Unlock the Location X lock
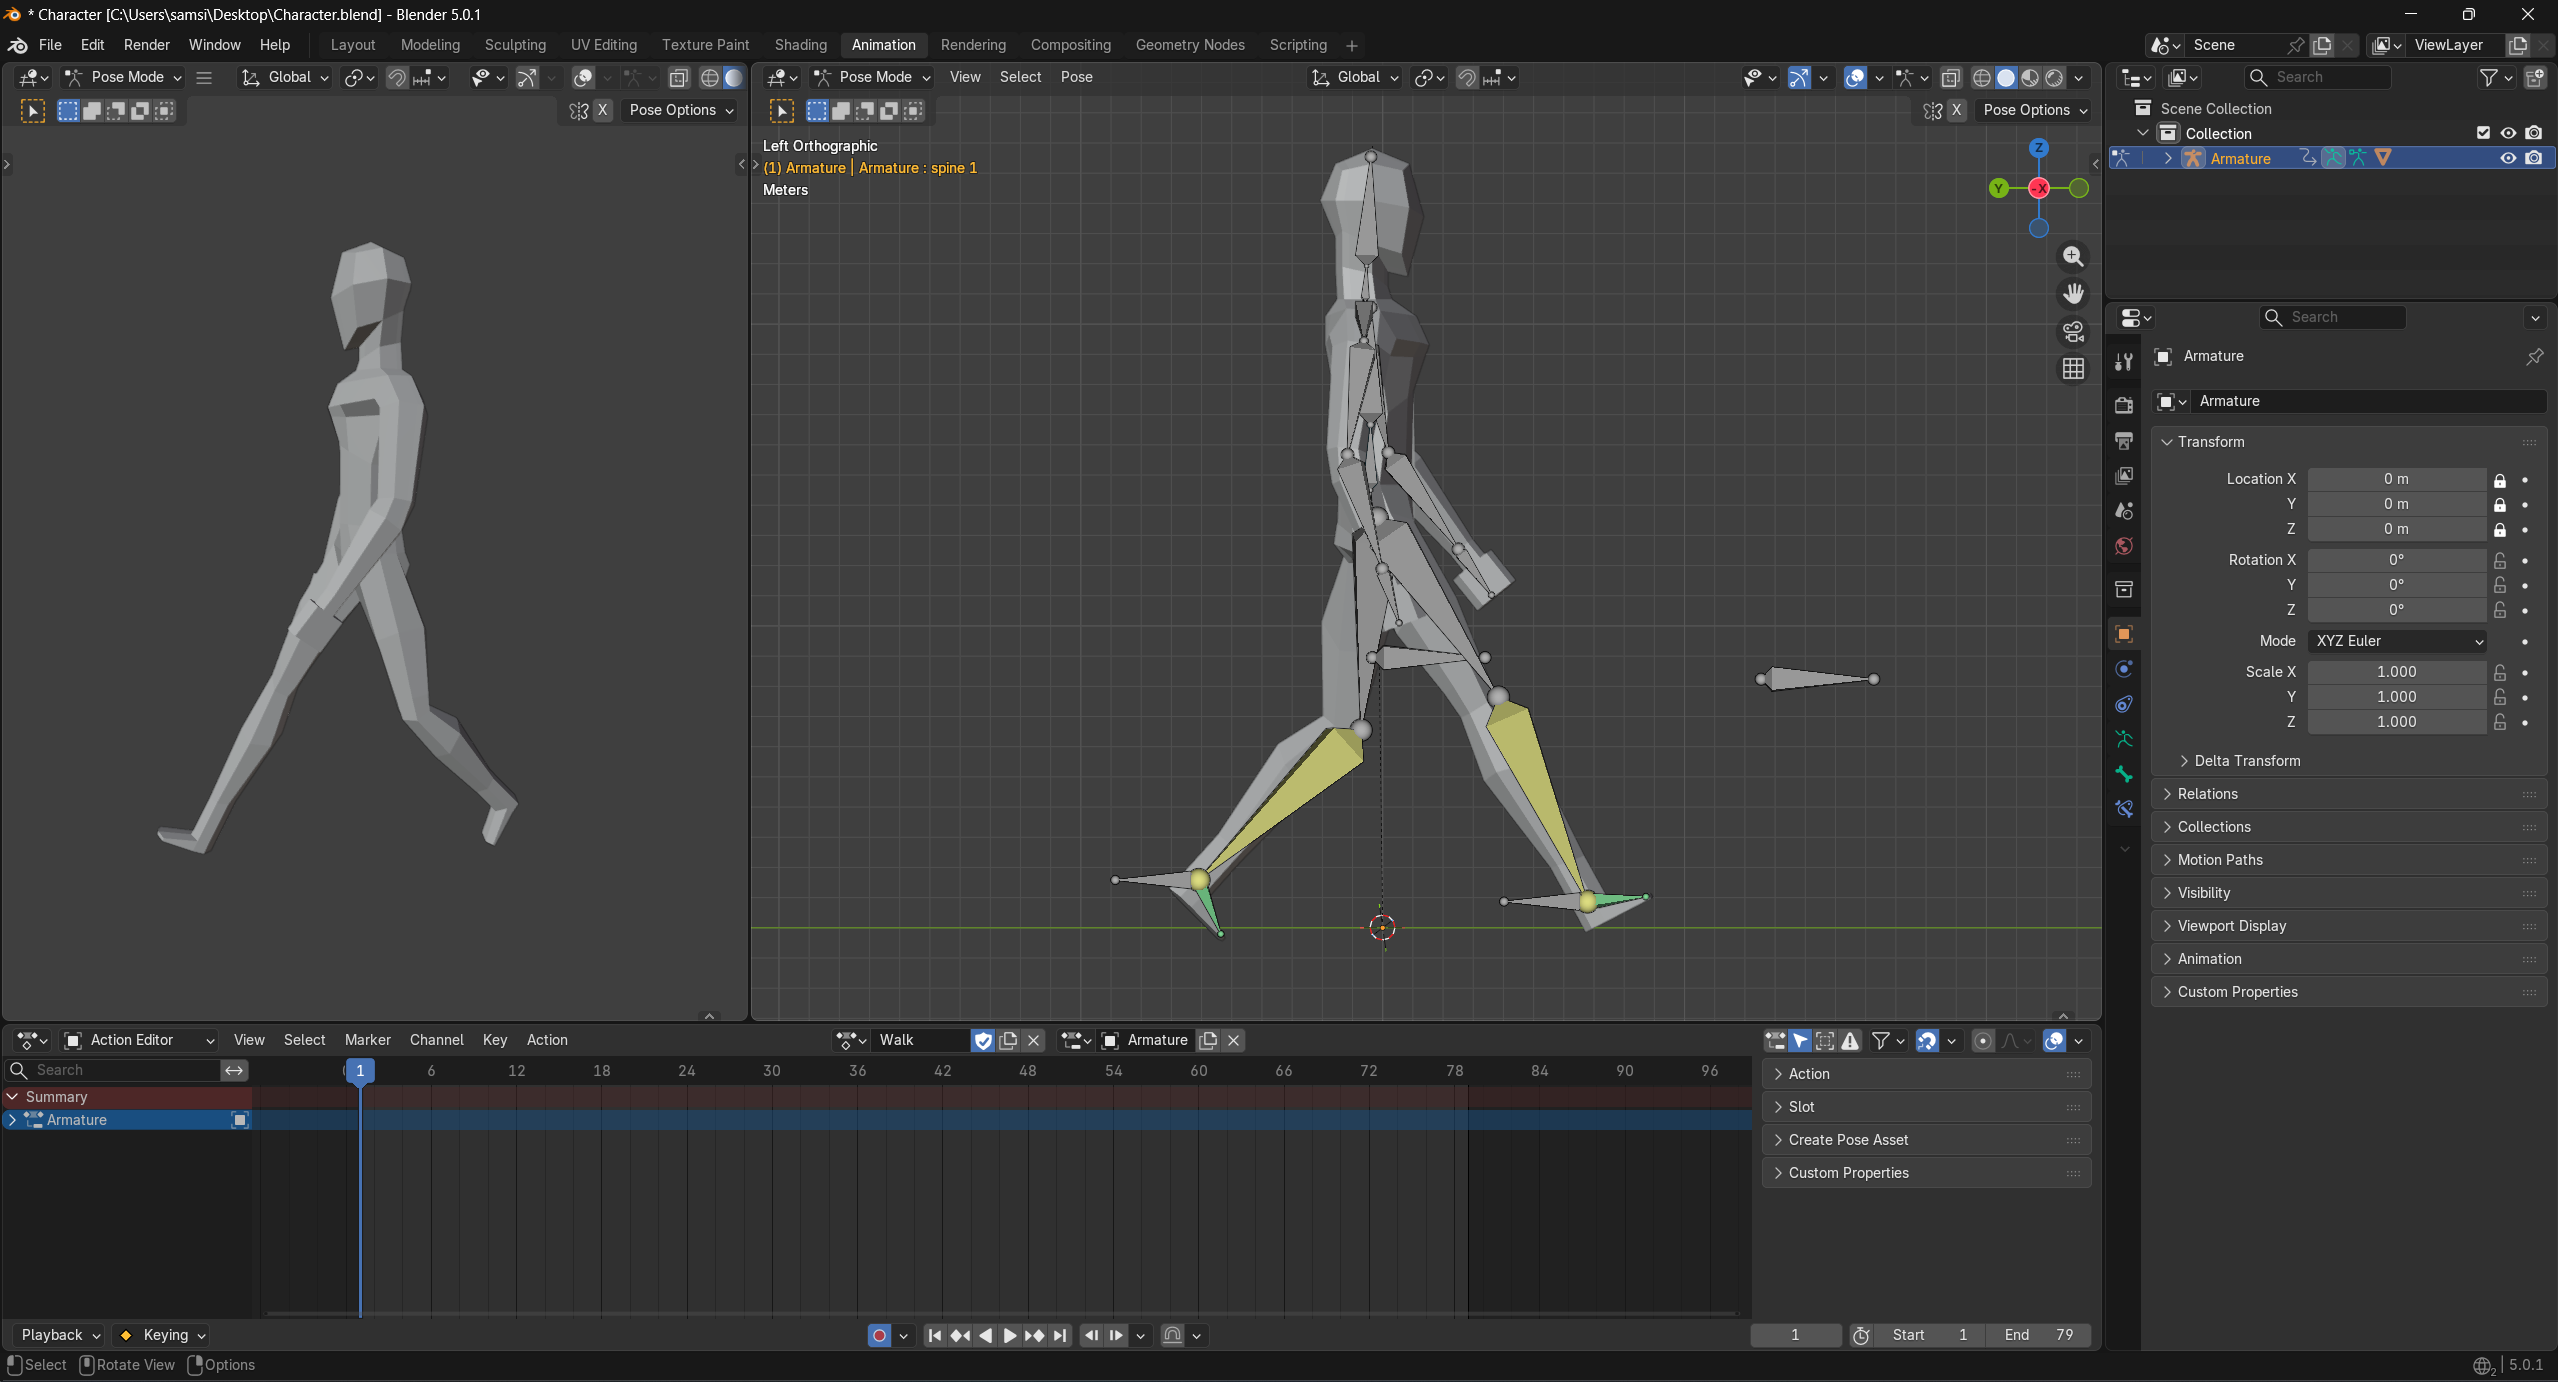Screen dimensions: 2558x1382 2500,480
